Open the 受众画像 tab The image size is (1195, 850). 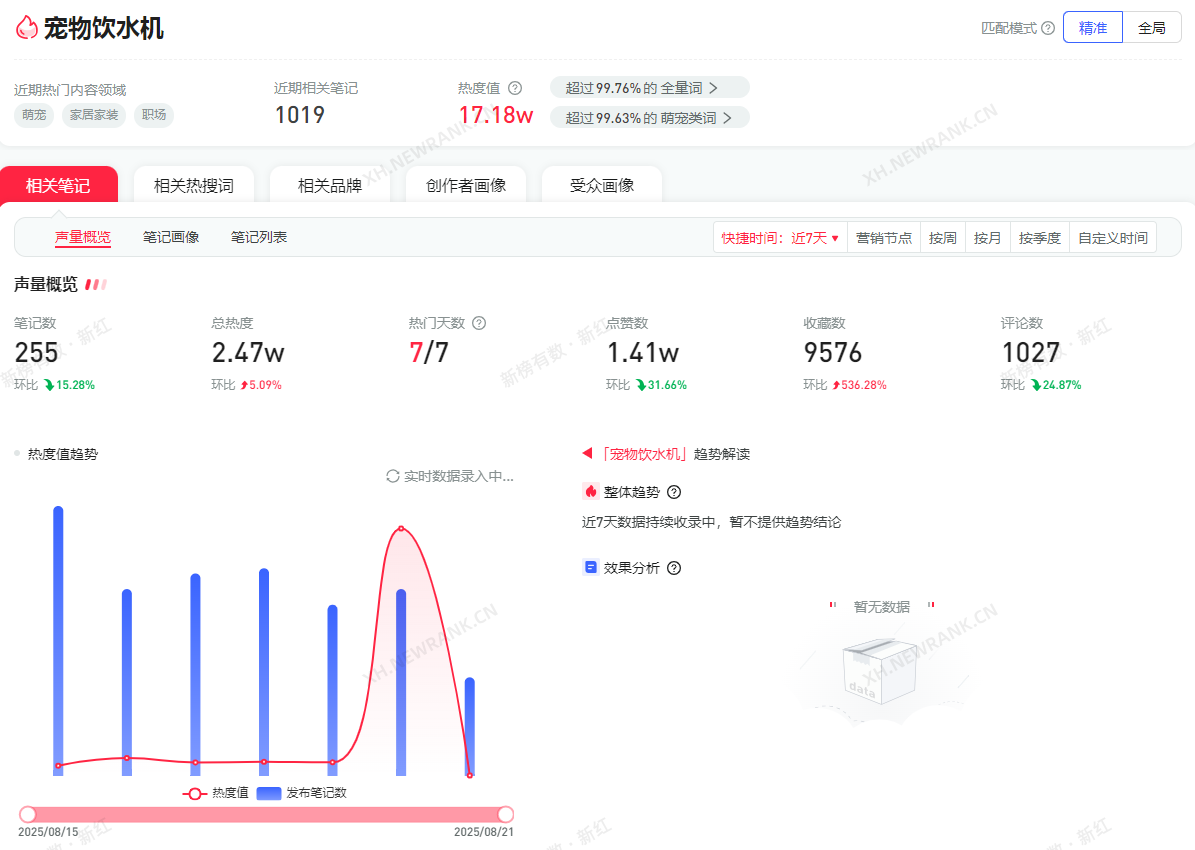coord(602,185)
